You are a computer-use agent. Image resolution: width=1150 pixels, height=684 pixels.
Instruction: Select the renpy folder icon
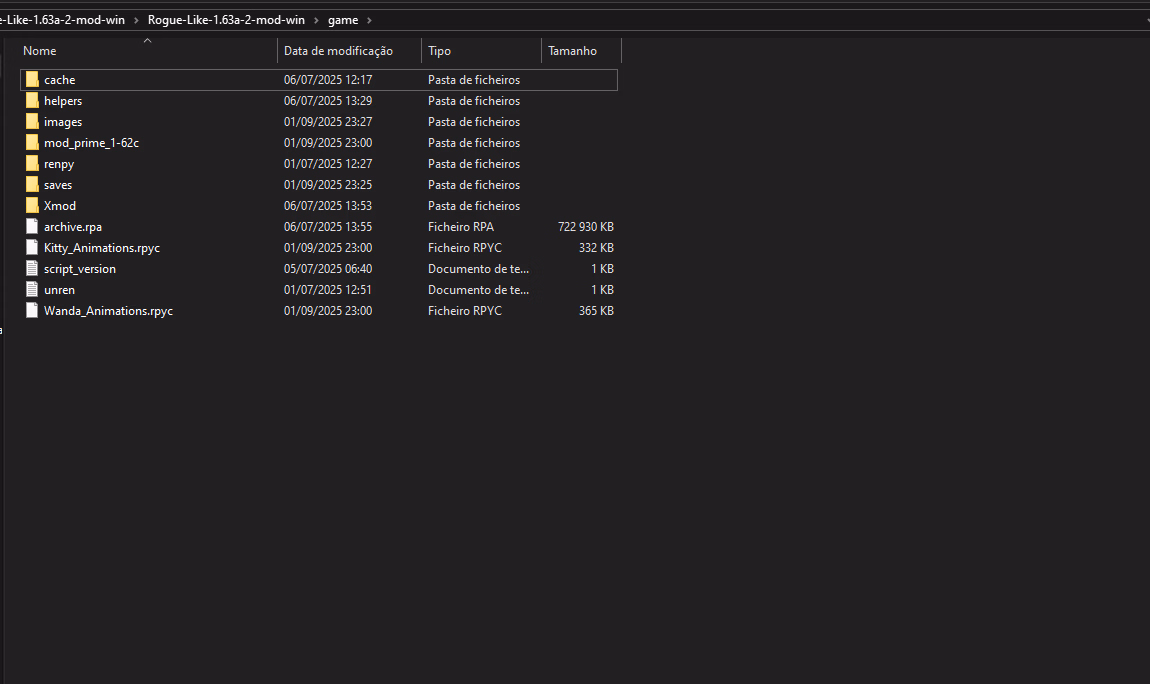click(x=32, y=164)
